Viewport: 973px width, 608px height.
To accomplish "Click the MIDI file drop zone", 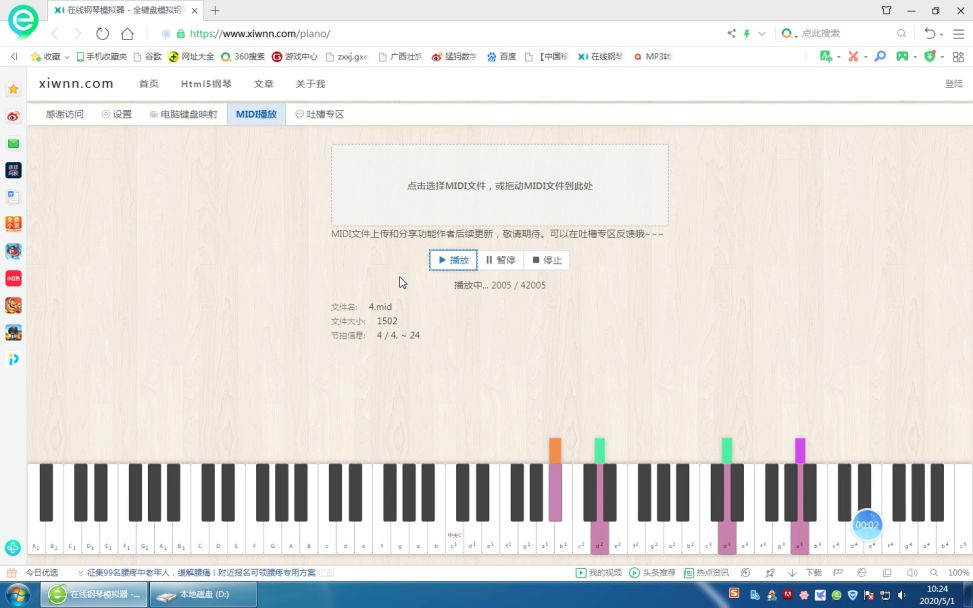I will [x=500, y=186].
